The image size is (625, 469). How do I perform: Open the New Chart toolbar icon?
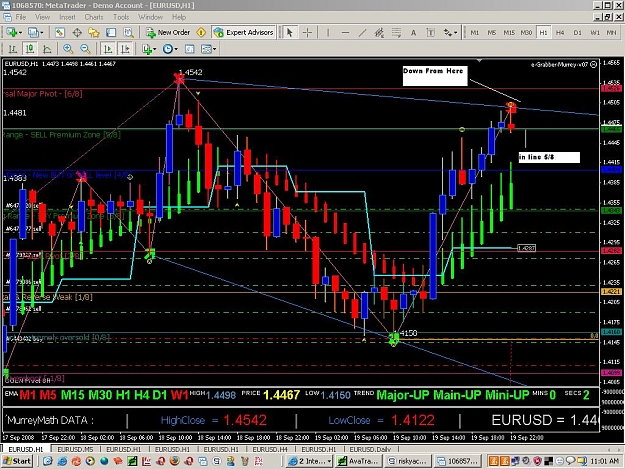point(11,32)
